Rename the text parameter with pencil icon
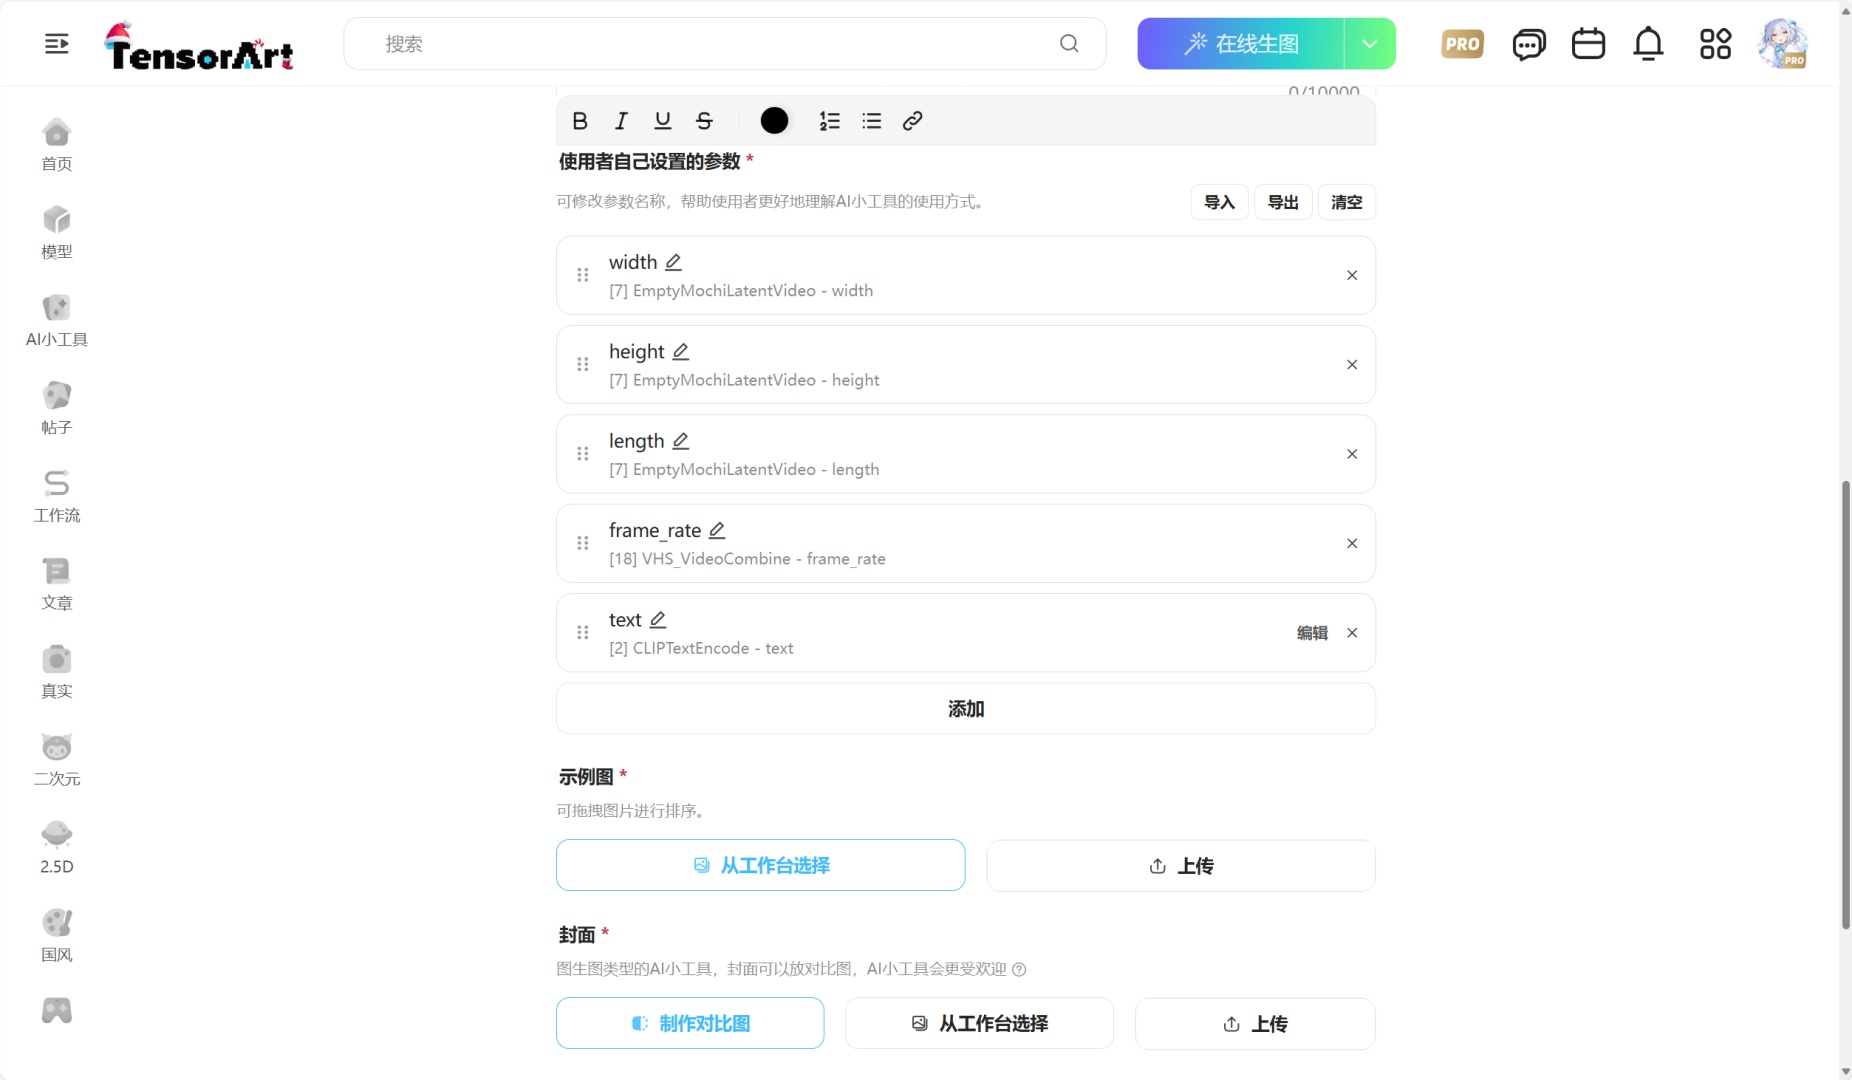The height and width of the screenshot is (1080, 1852). click(x=658, y=620)
